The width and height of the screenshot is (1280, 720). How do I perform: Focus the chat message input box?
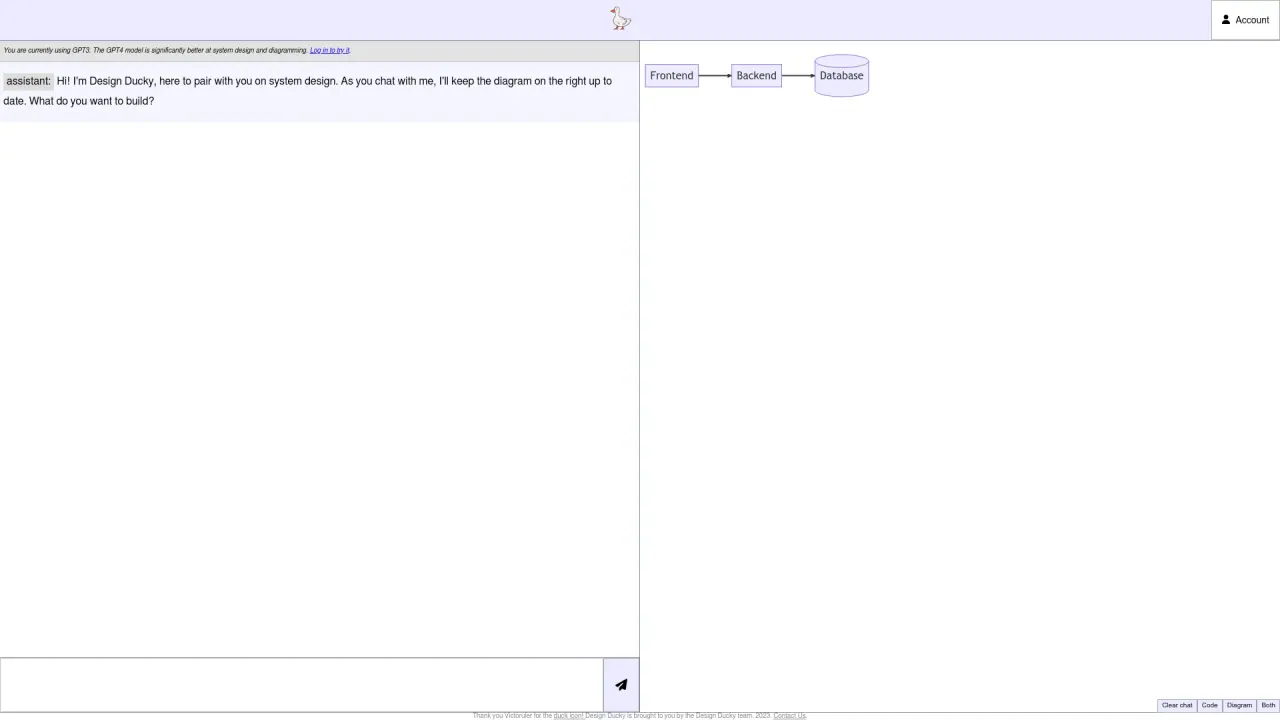coord(301,685)
